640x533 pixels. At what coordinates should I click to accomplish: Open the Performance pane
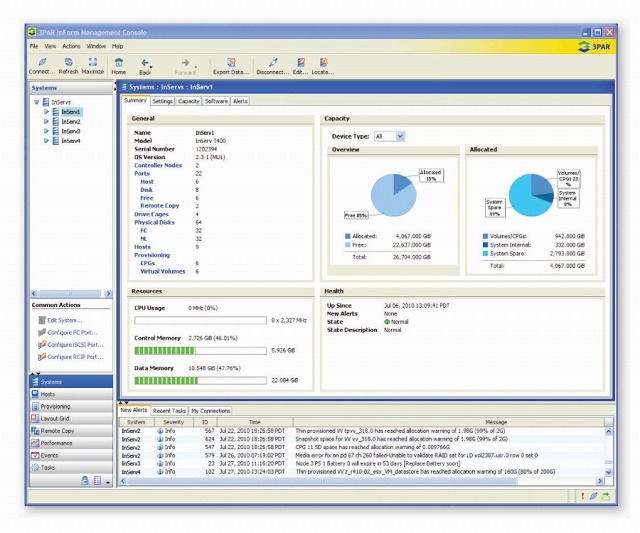point(71,443)
